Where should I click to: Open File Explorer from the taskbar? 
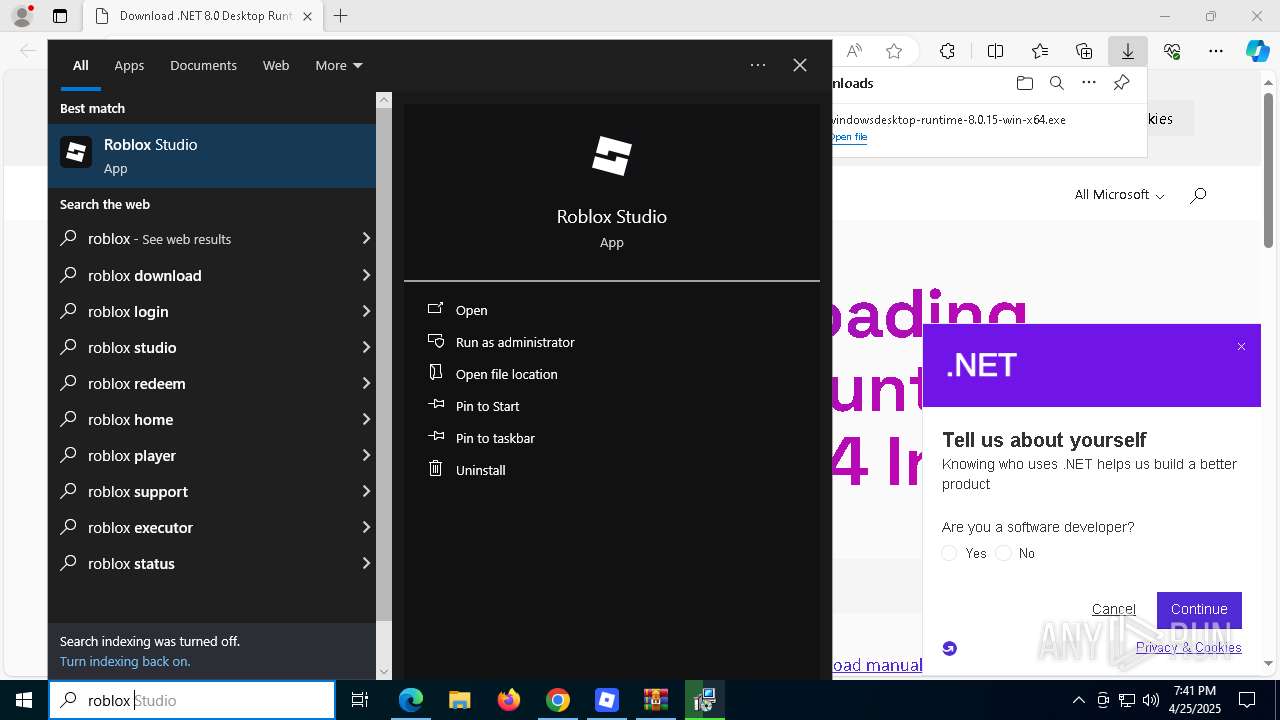coord(459,700)
